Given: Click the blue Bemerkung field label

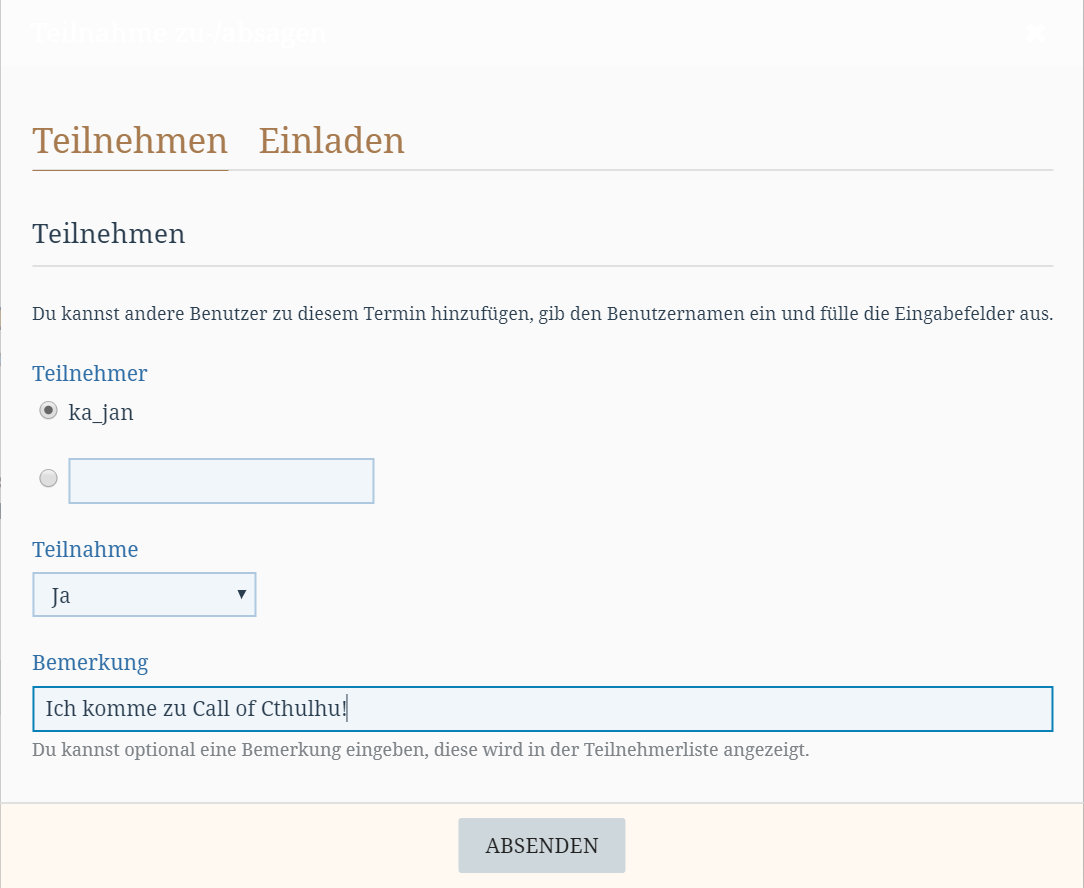Looking at the screenshot, I should pos(90,663).
